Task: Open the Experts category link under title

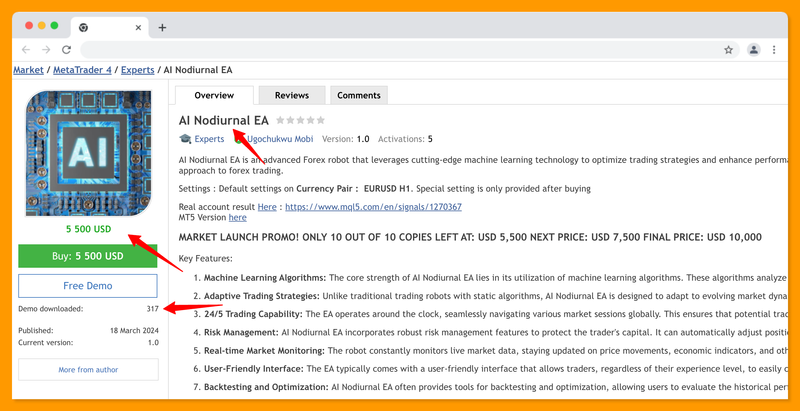Action: pyautogui.click(x=209, y=139)
